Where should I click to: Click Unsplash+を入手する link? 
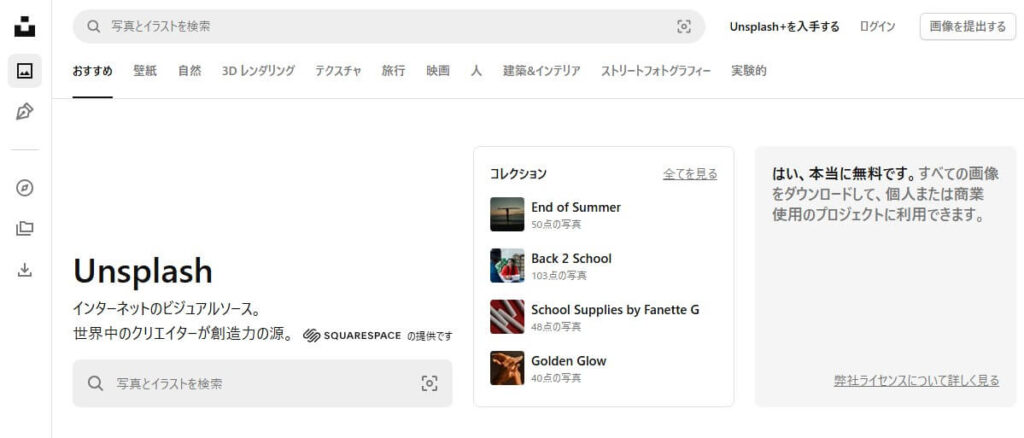[784, 27]
